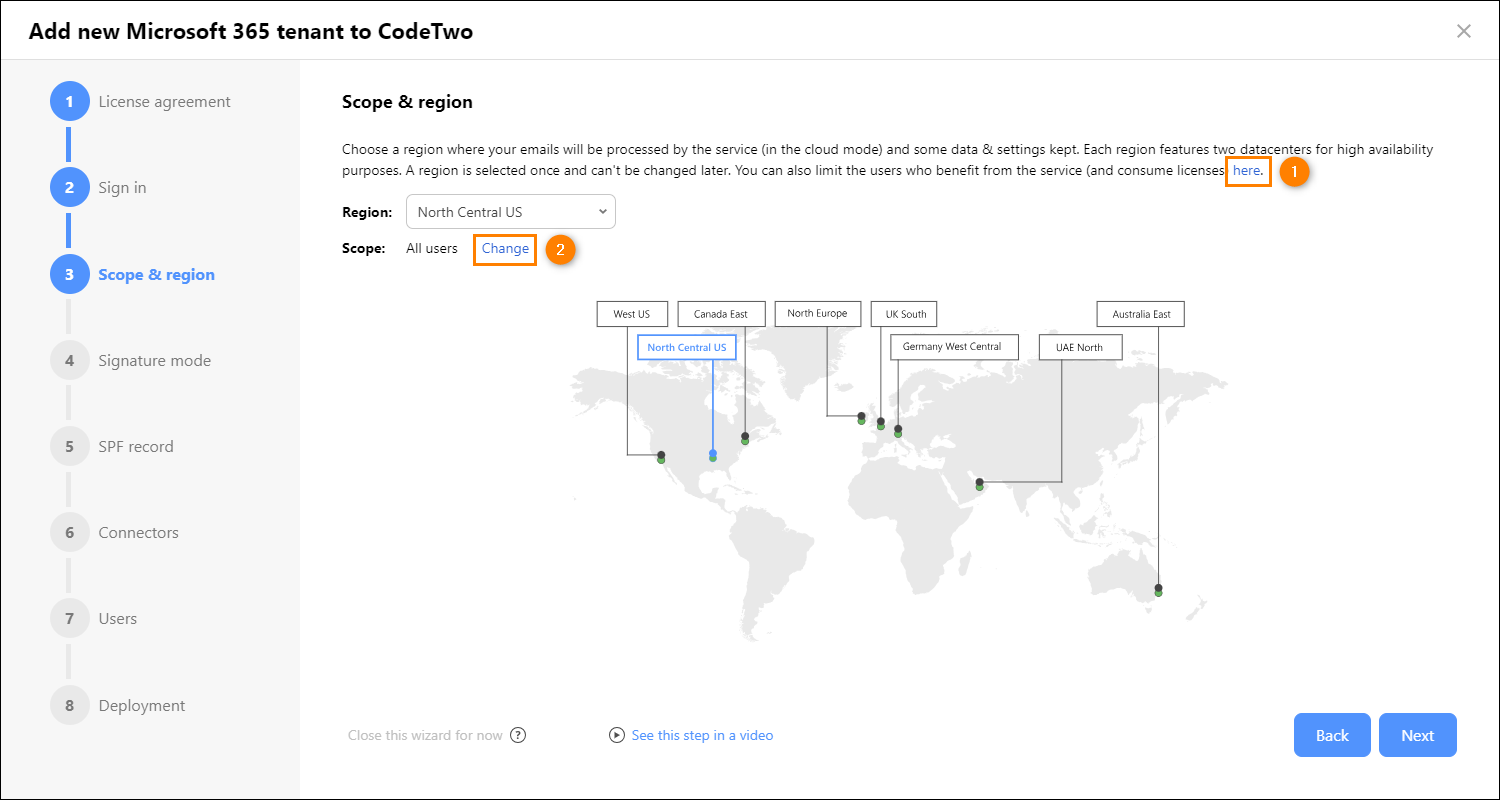
Task: Click the Back button
Action: click(1332, 735)
